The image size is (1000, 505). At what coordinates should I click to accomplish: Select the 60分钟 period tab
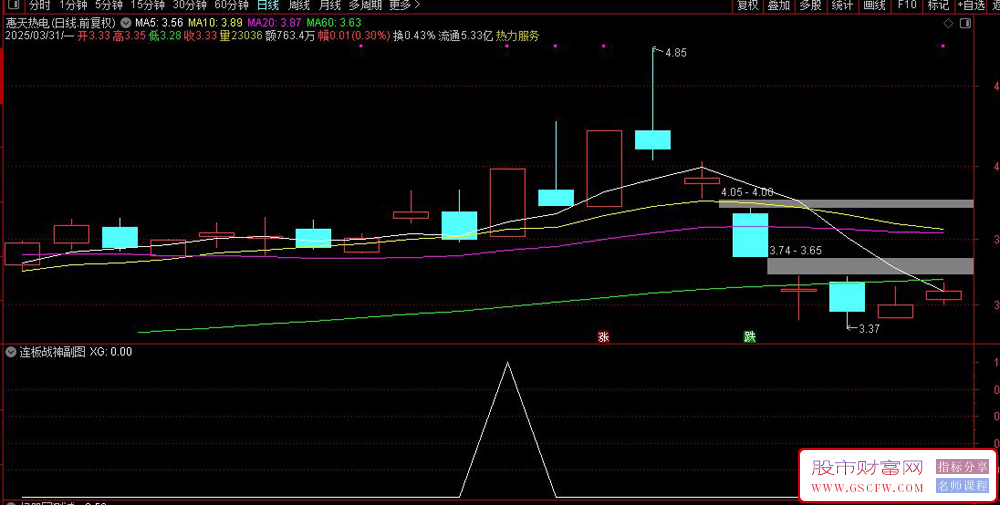point(232,5)
